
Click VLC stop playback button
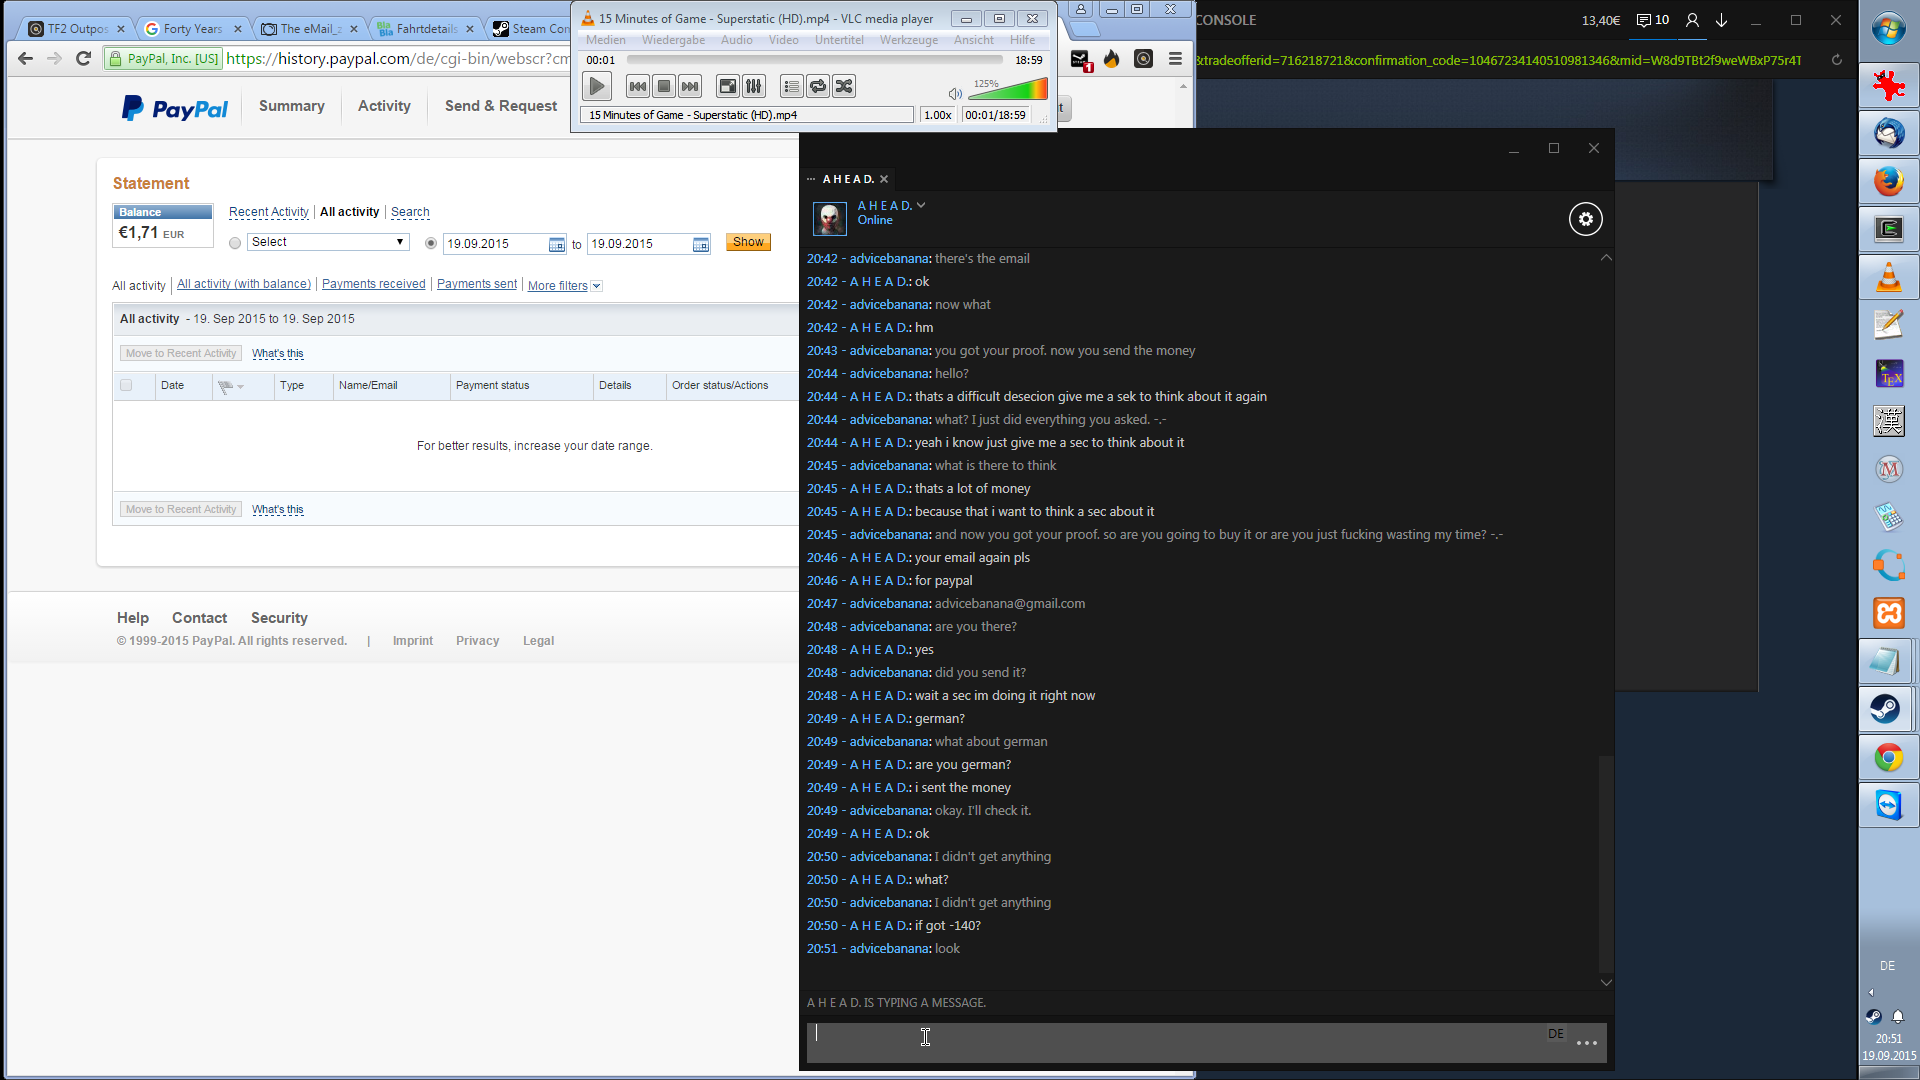664,87
